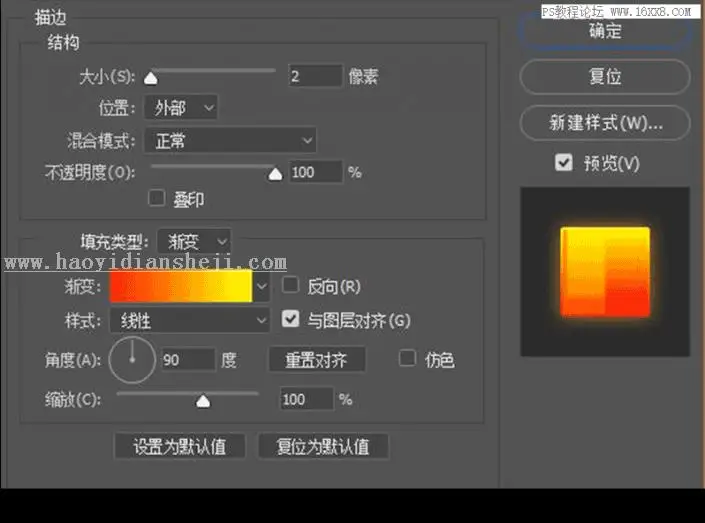The image size is (705, 523).
Task: Click the 不透明度 percentage field
Action: click(315, 172)
